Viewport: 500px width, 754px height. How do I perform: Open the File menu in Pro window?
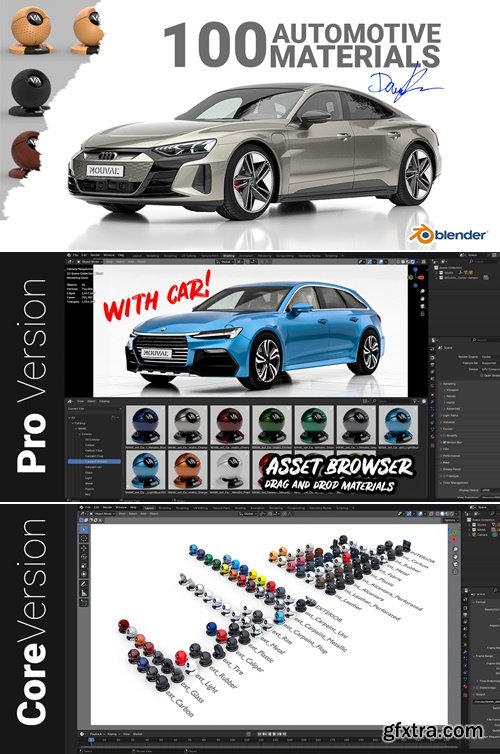click(75, 255)
